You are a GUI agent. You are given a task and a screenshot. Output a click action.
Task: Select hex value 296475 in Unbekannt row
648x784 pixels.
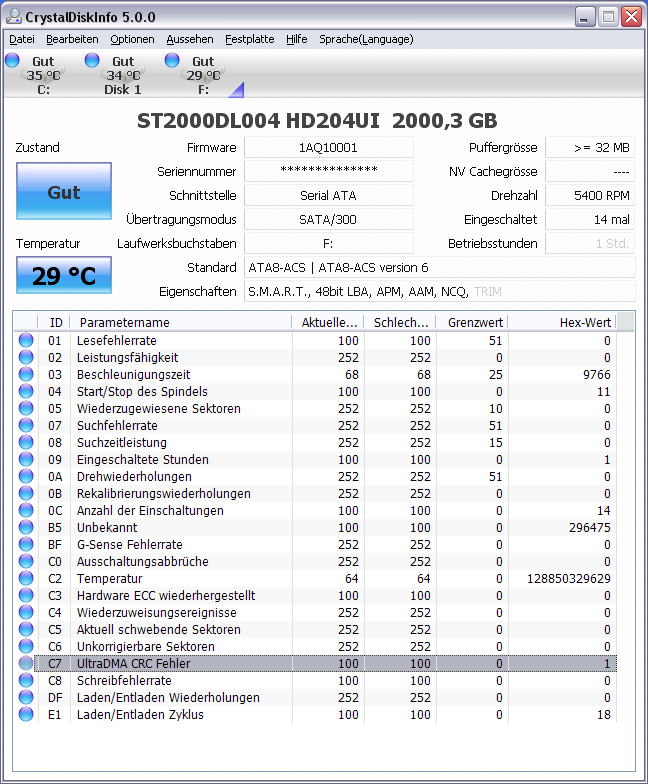pyautogui.click(x=590, y=528)
